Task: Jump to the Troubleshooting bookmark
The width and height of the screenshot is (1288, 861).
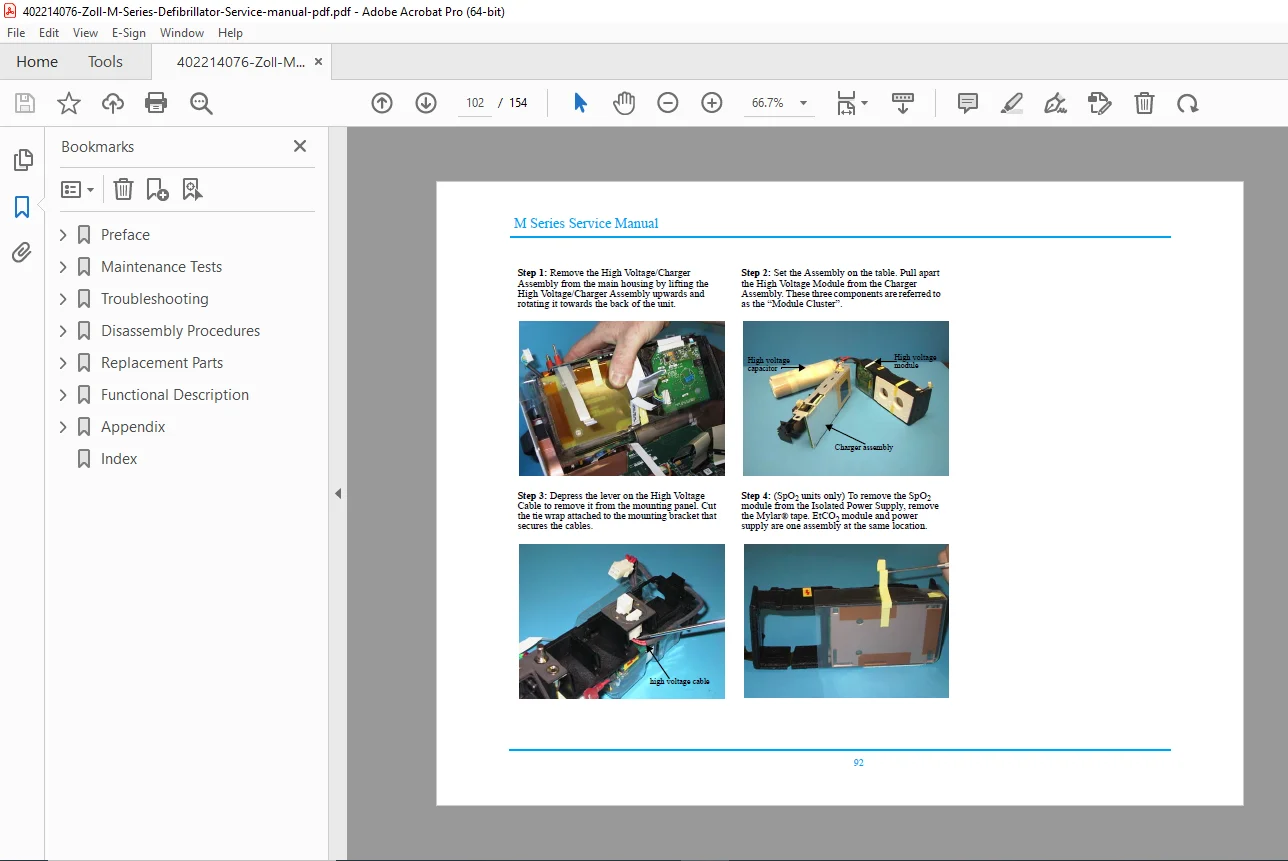Action: (155, 299)
